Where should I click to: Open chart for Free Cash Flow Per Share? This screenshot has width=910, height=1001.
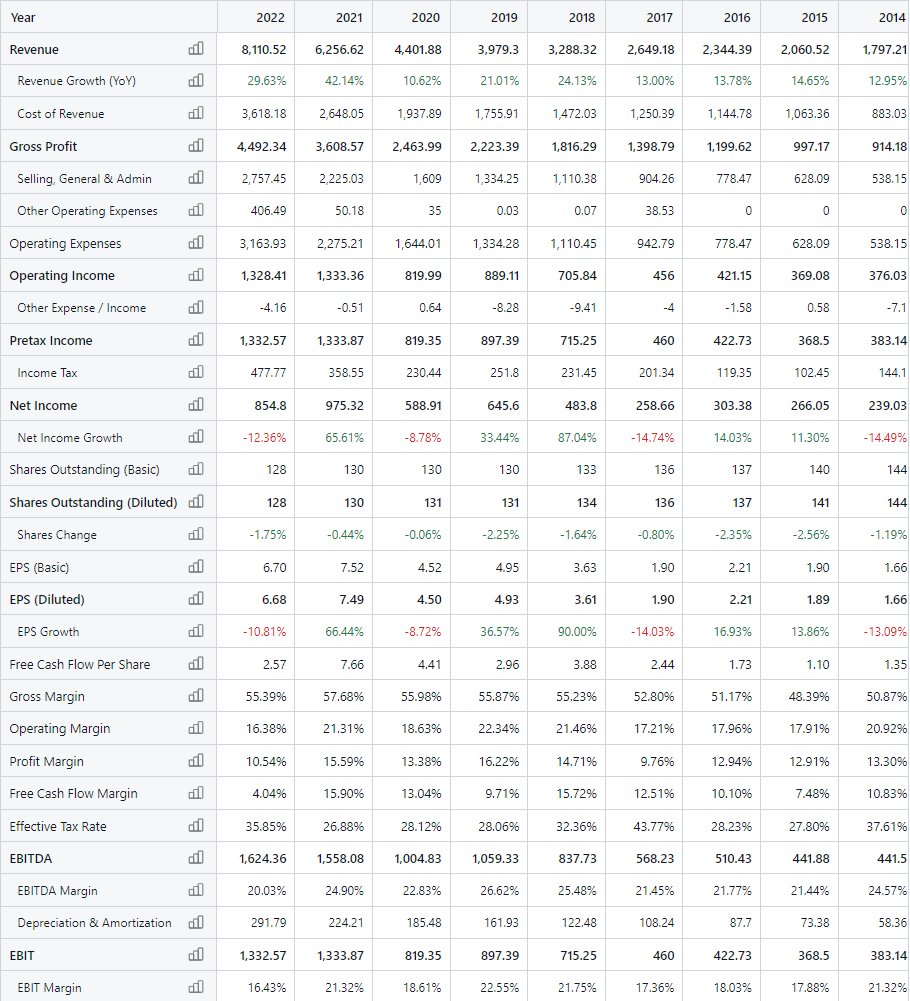pos(196,664)
